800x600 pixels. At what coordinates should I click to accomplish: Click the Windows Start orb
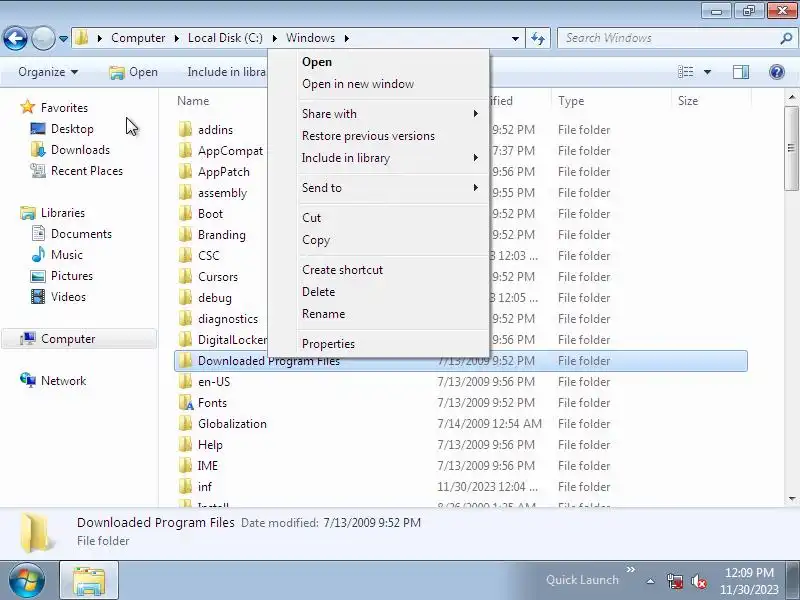pos(27,580)
